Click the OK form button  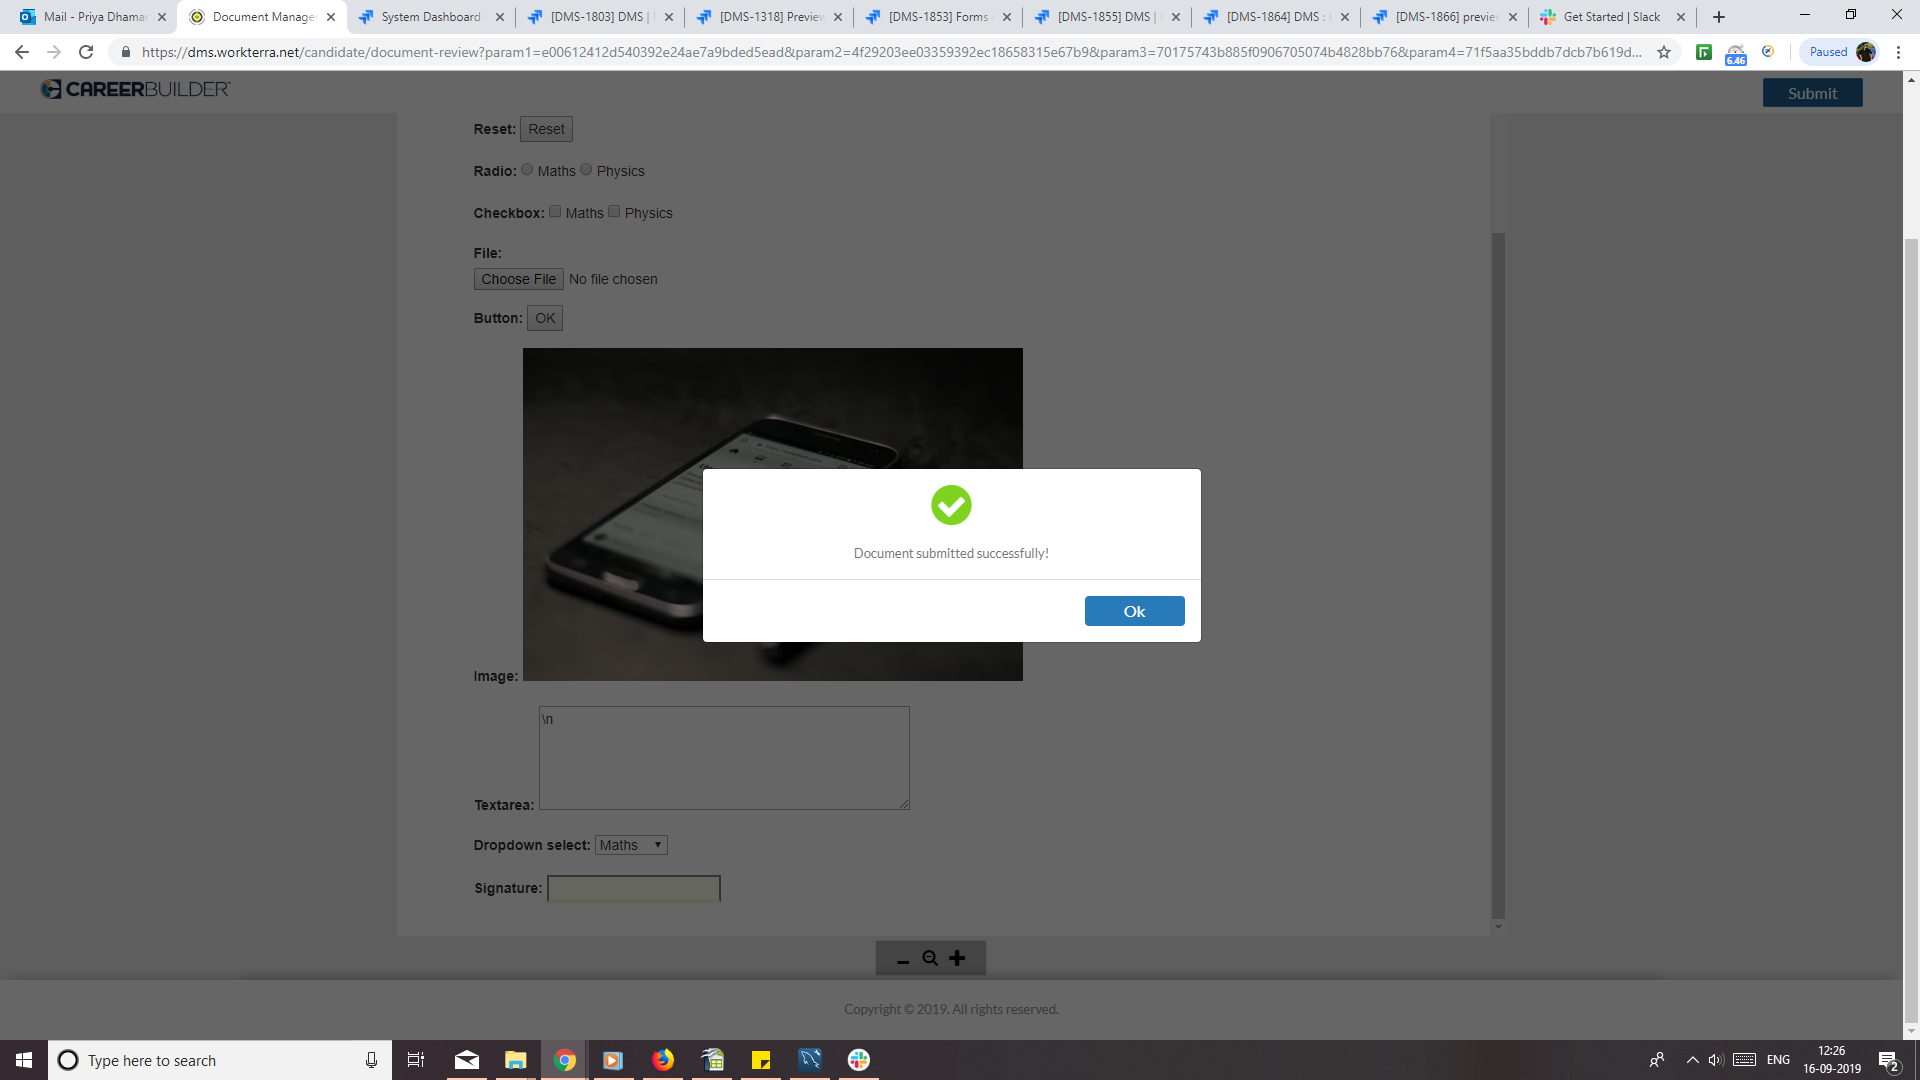tap(545, 318)
